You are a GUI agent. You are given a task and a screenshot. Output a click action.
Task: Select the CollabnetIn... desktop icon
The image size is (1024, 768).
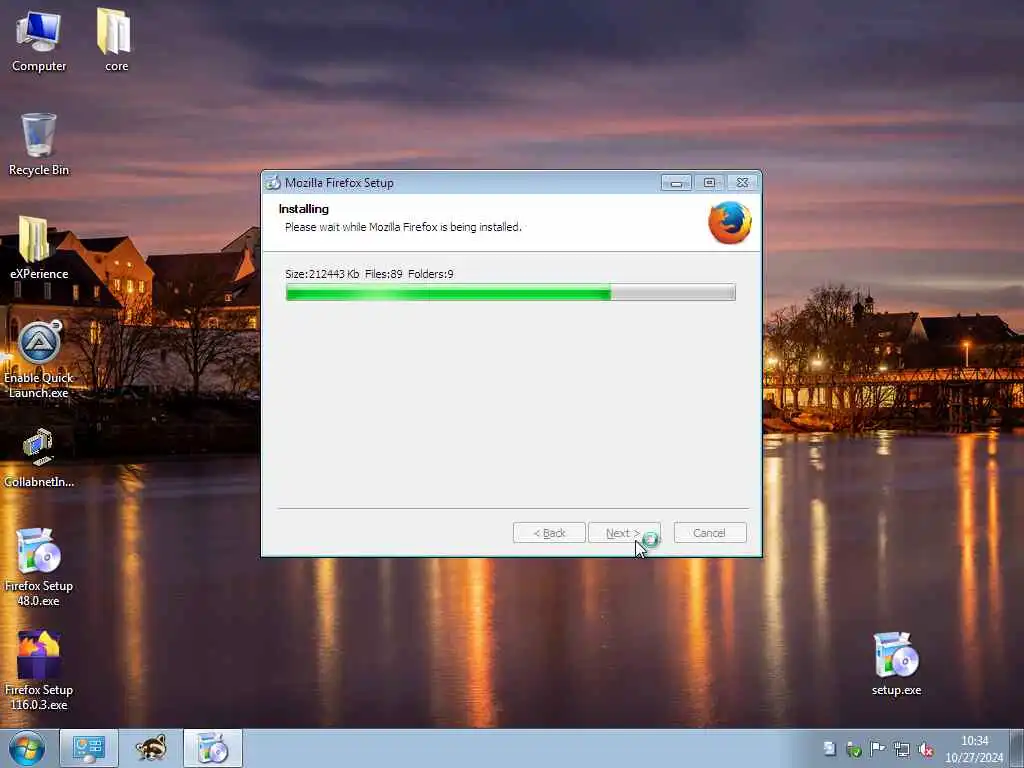tap(39, 458)
